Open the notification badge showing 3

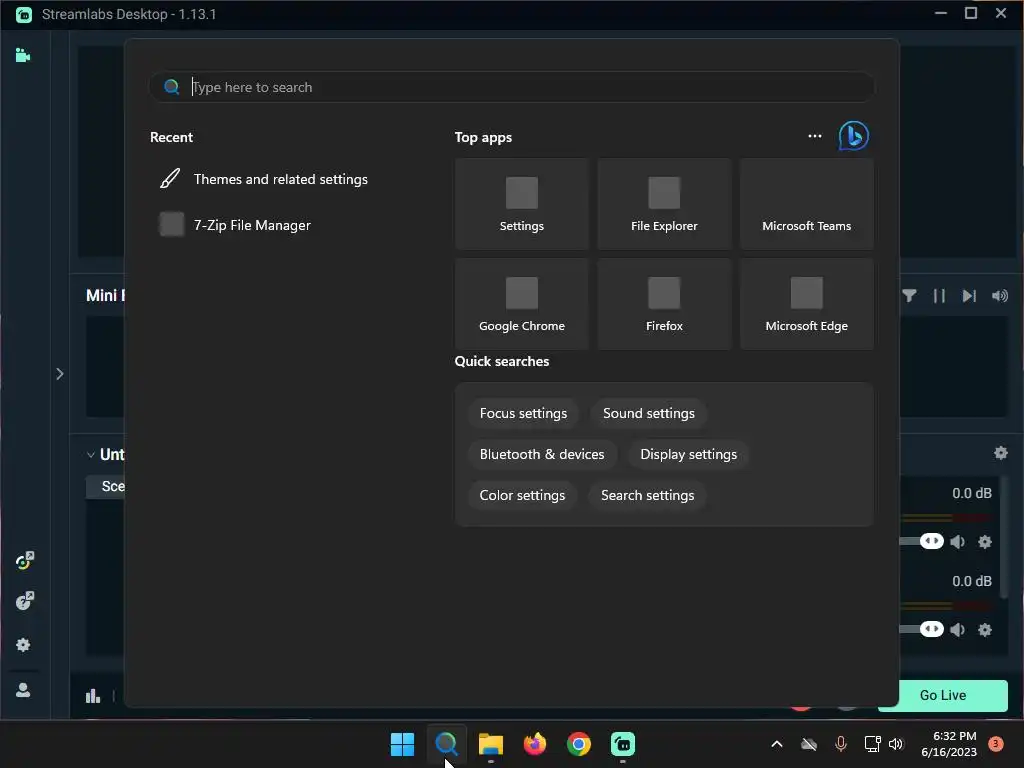point(996,744)
